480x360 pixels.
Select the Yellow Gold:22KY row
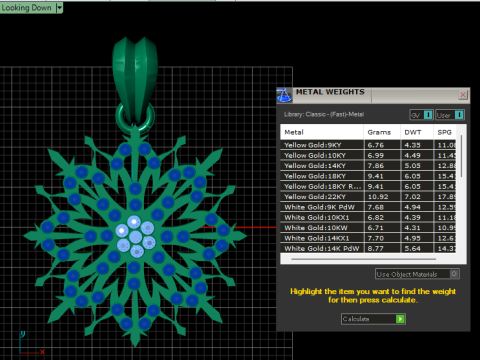pyautogui.click(x=368, y=197)
